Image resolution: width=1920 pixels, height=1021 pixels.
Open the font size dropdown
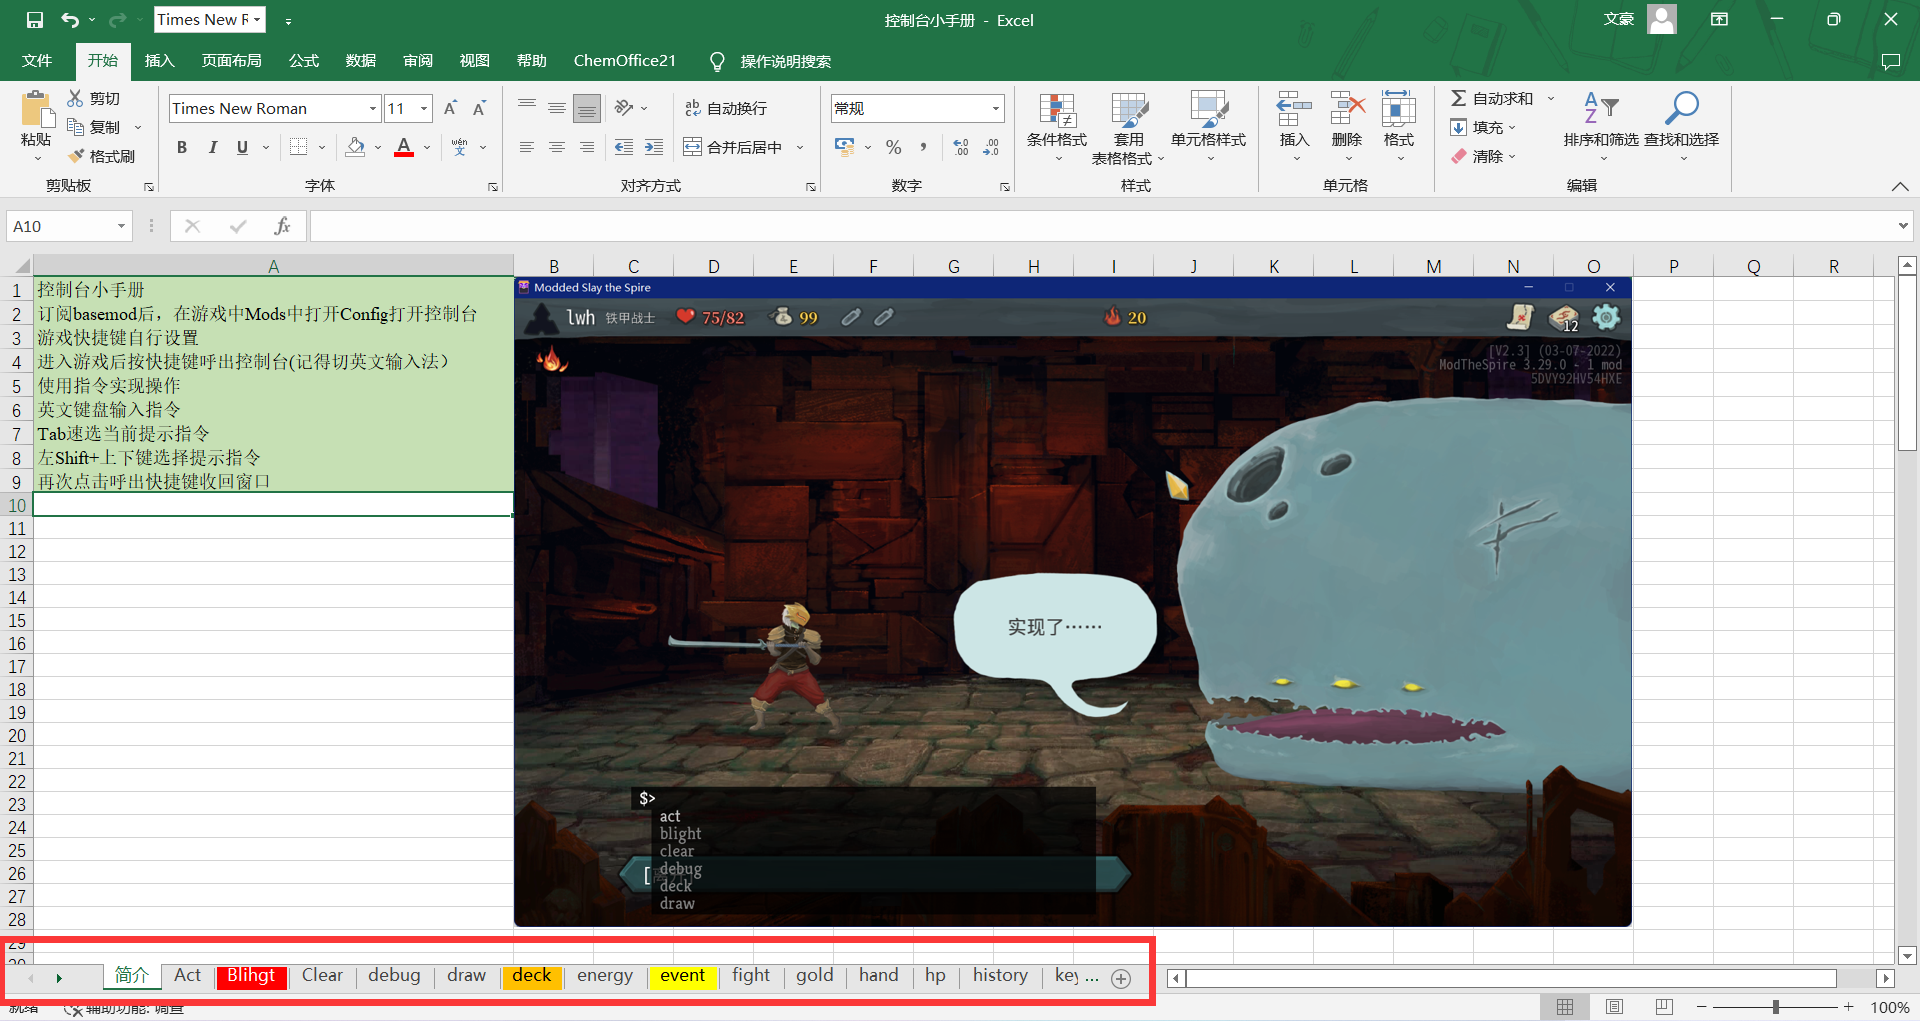point(424,108)
